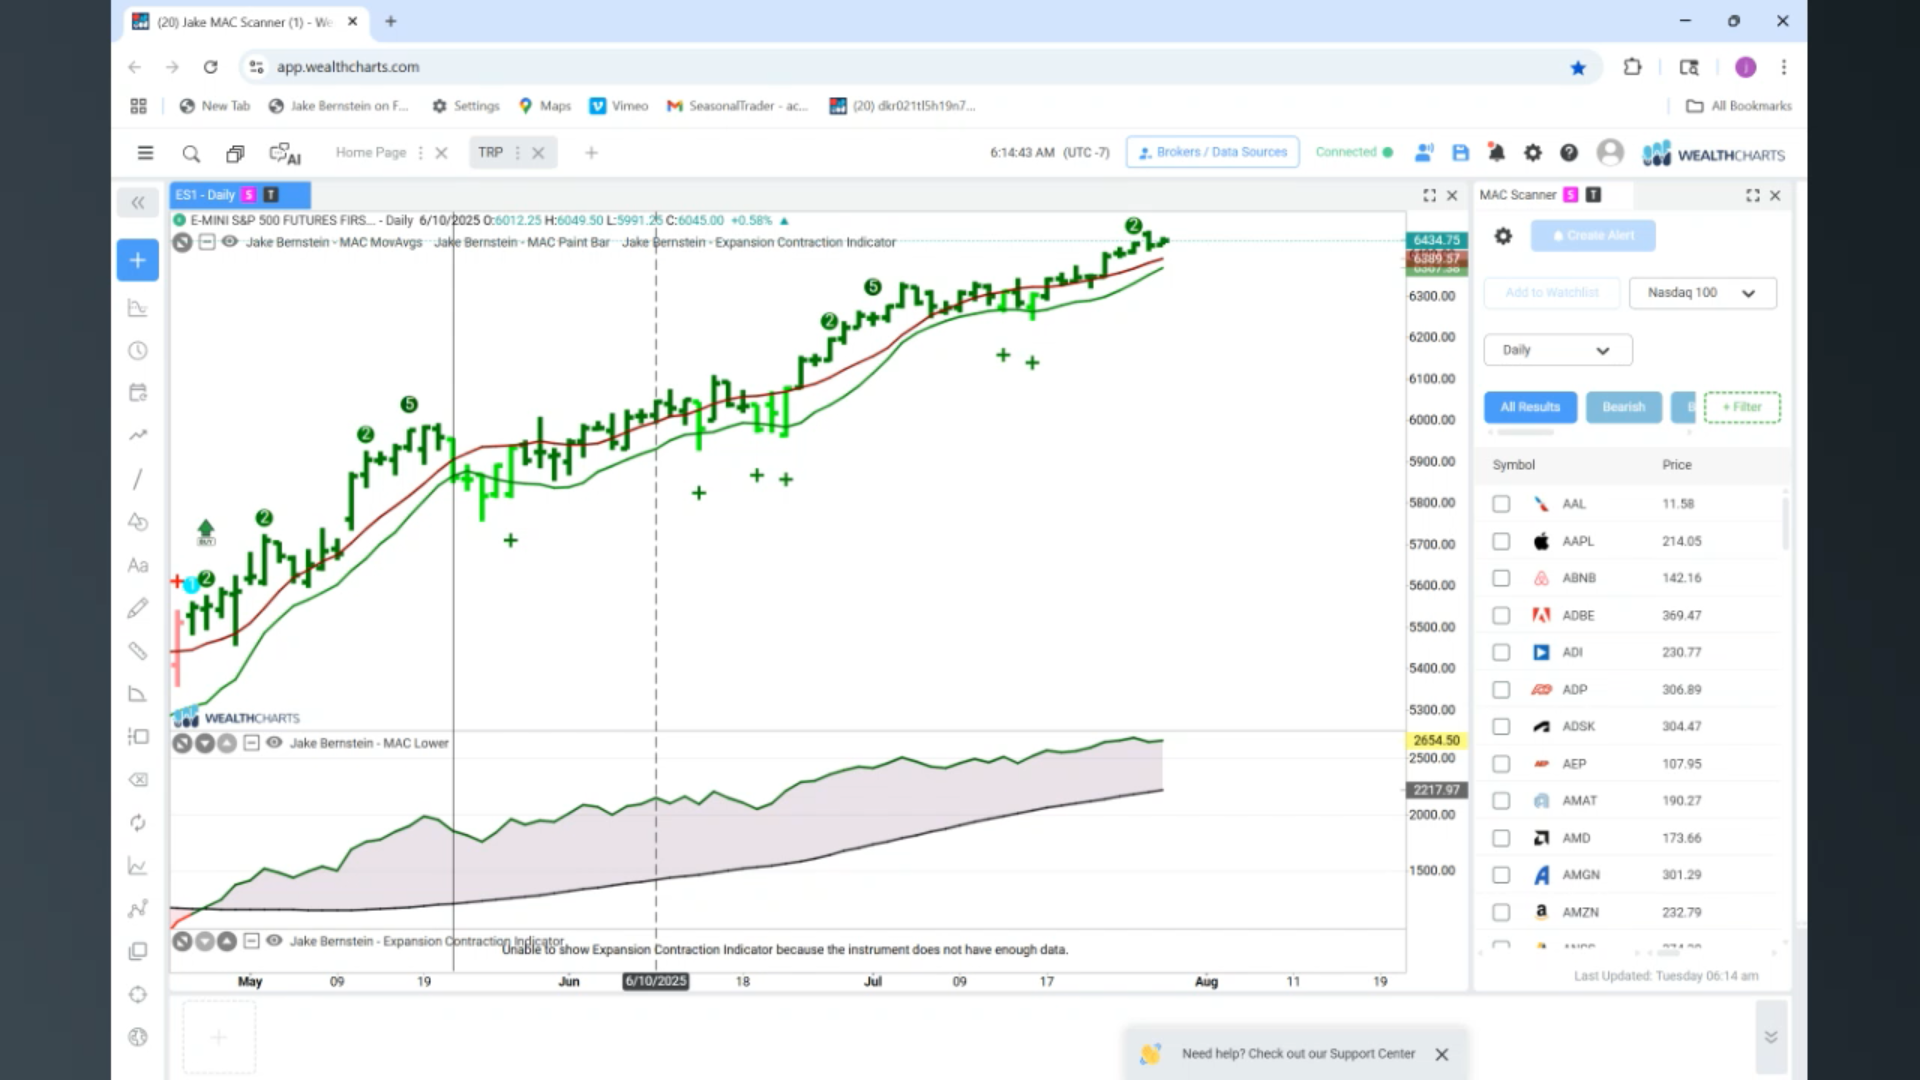The width and height of the screenshot is (1920, 1080).
Task: Open the Daily timeframe dropdown
Action: 1557,350
